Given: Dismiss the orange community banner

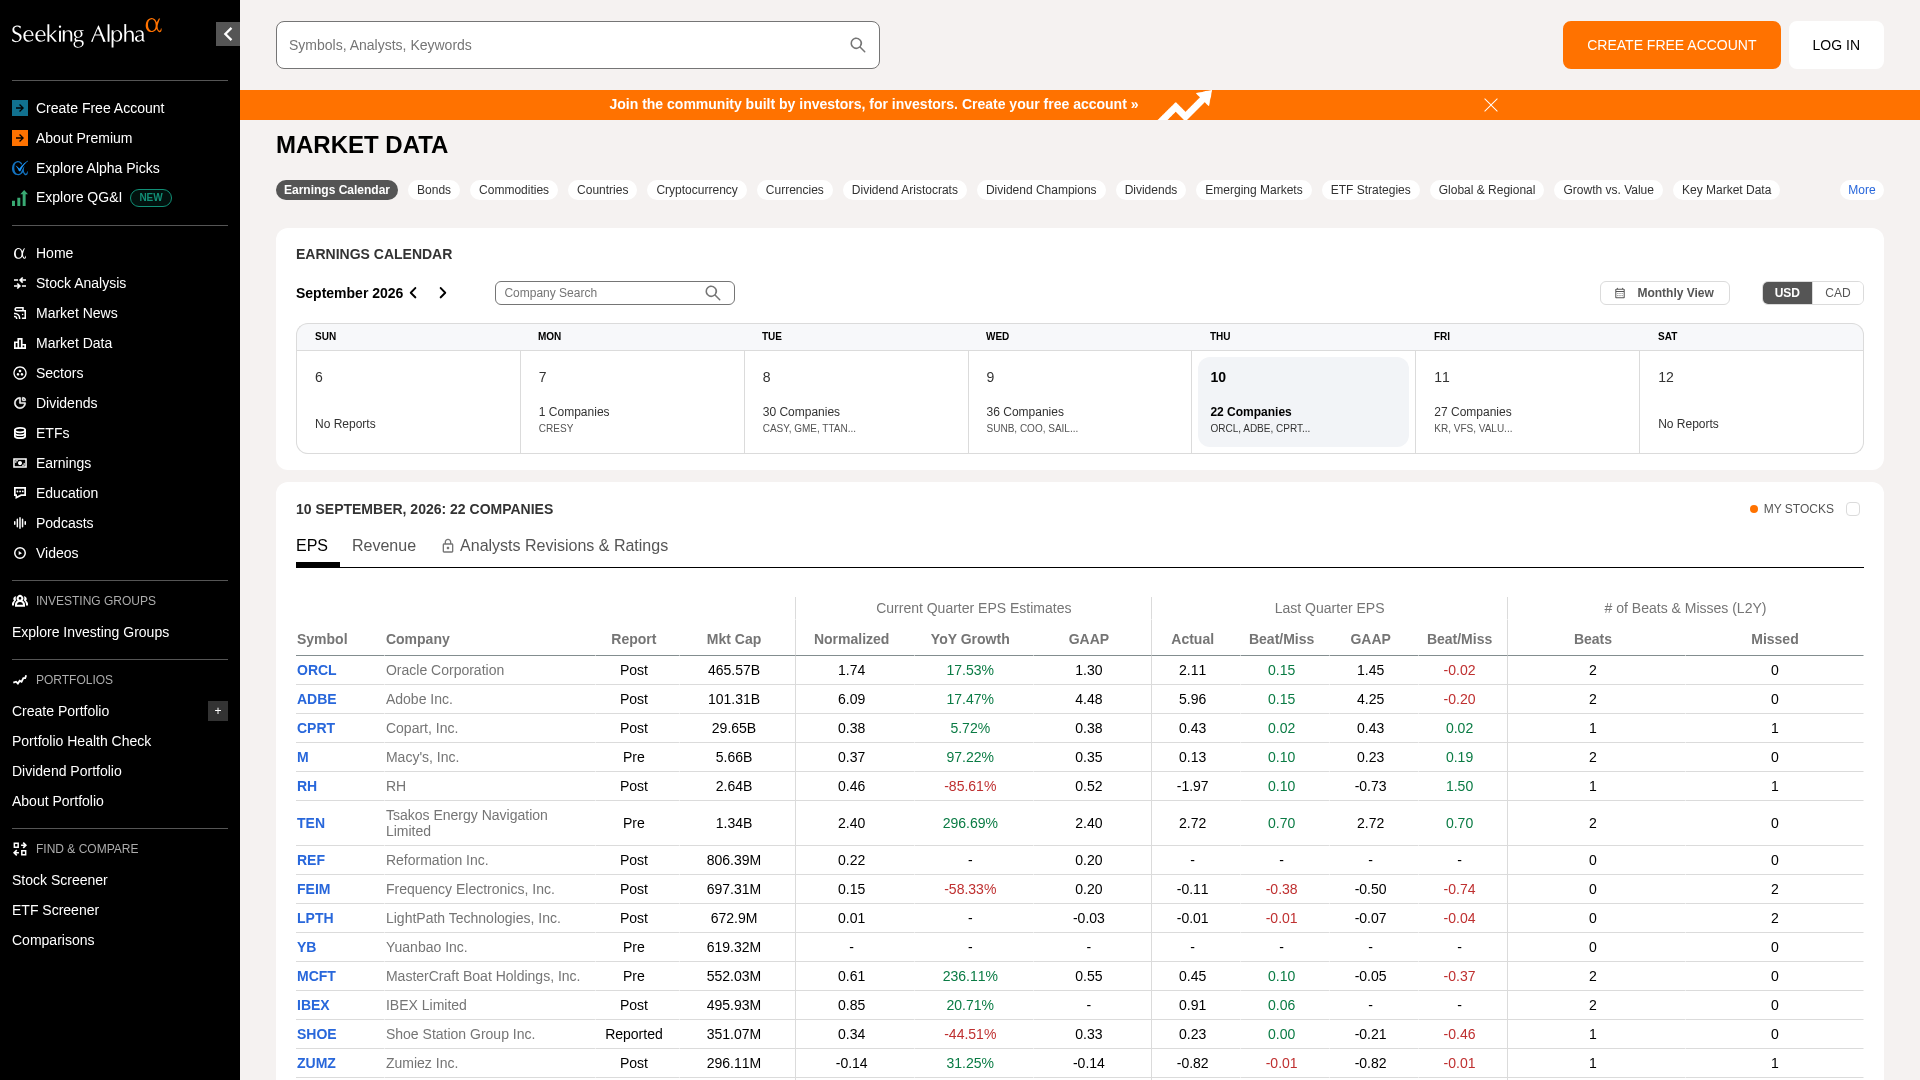Looking at the screenshot, I should [x=1491, y=105].
